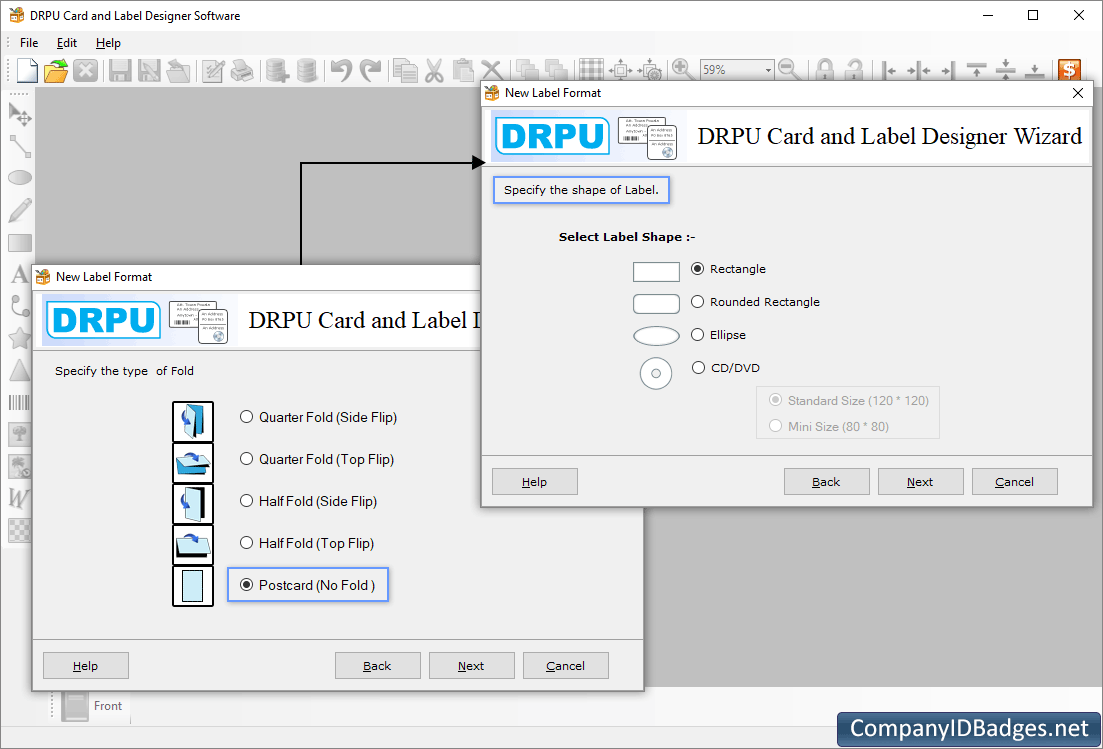
Task: Click the zoom out magnifier icon
Action: tap(789, 69)
